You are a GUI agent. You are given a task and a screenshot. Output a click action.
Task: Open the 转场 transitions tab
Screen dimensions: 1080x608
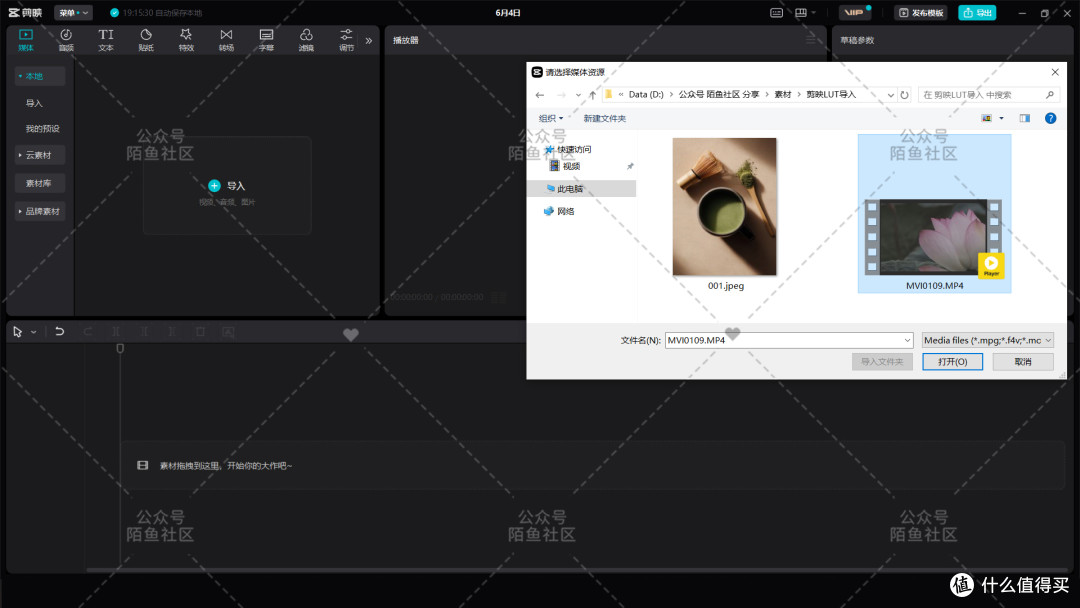pos(226,40)
